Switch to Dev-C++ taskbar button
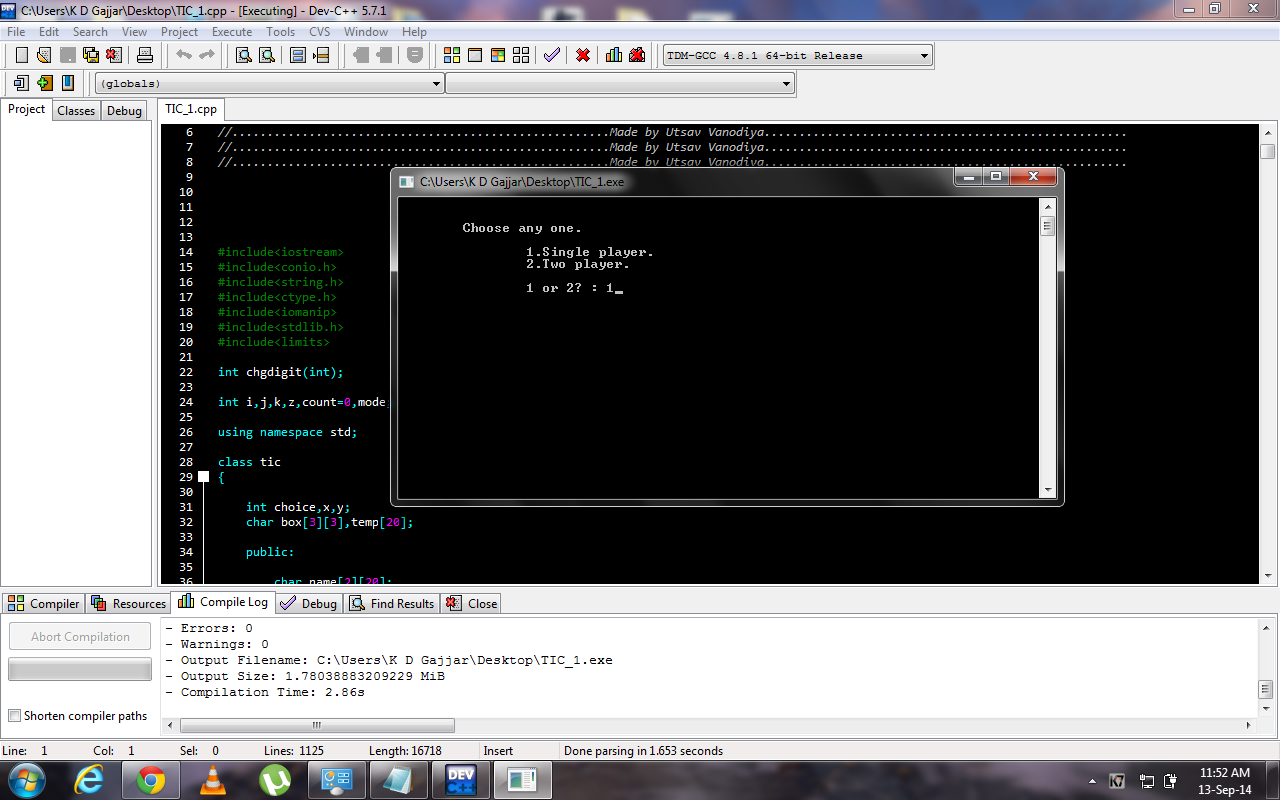Viewport: 1280px width, 800px height. 460,779
